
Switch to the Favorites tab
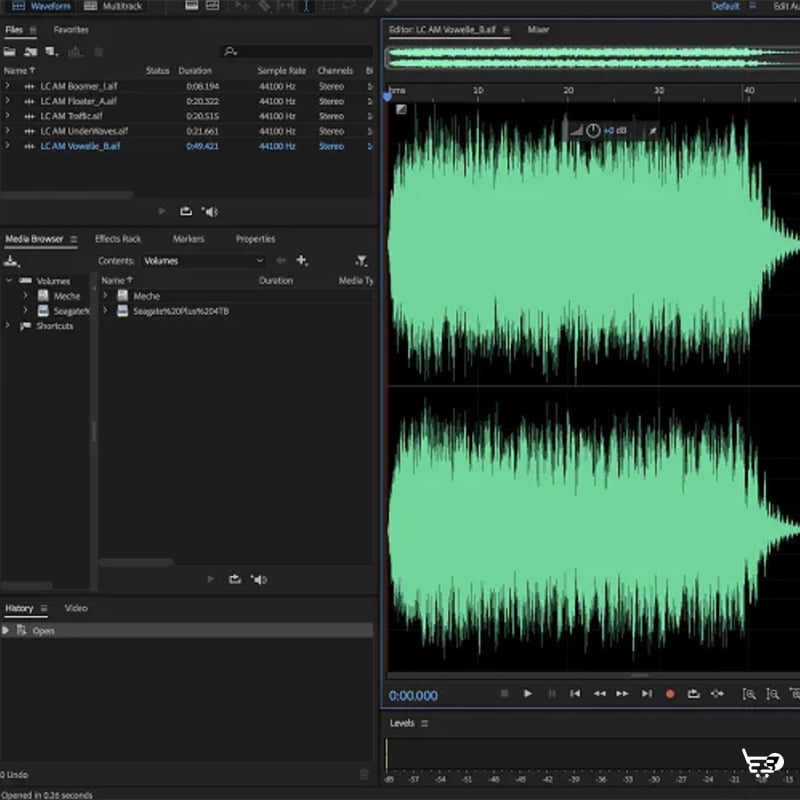coord(71,30)
